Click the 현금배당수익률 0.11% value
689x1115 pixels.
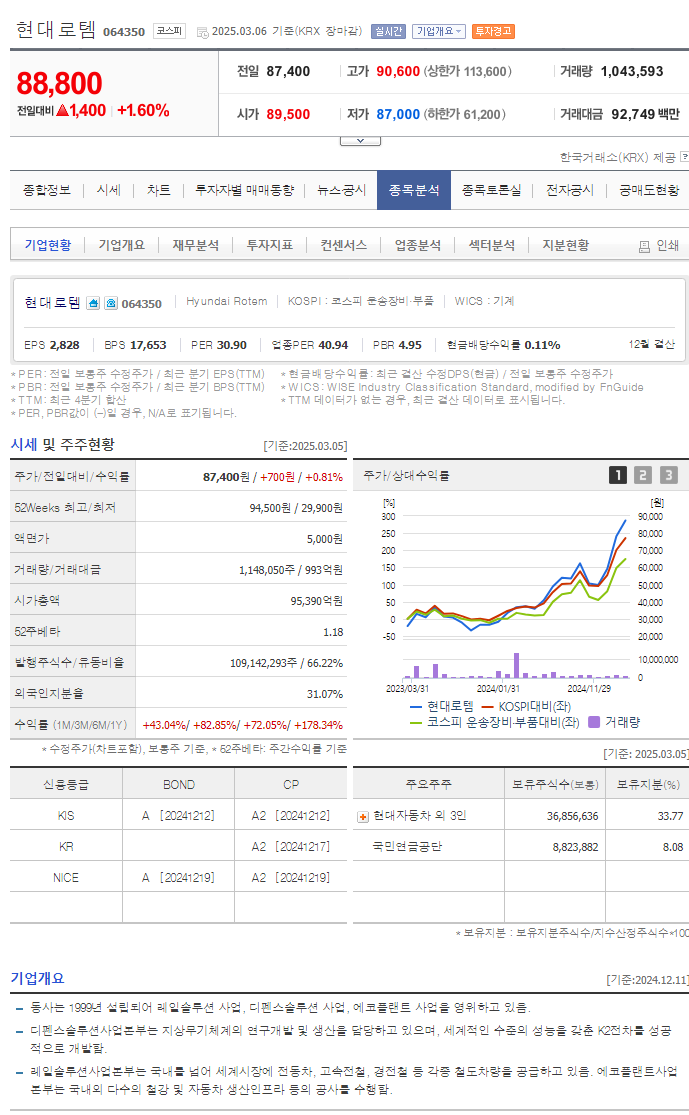[x=542, y=345]
